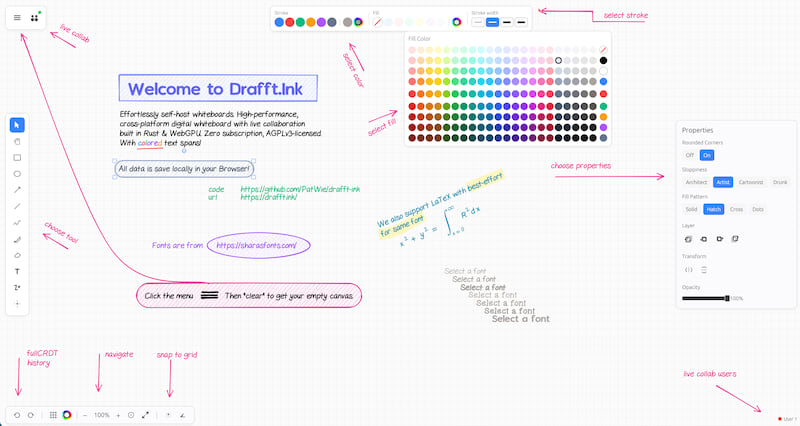
Task: Click the zoom-to-fit target icon
Action: pos(131,415)
